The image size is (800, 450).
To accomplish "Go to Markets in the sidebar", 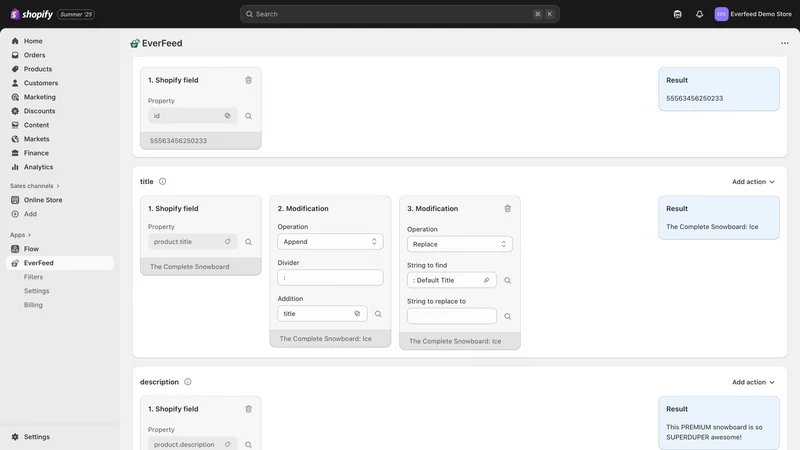I will 36,139.
